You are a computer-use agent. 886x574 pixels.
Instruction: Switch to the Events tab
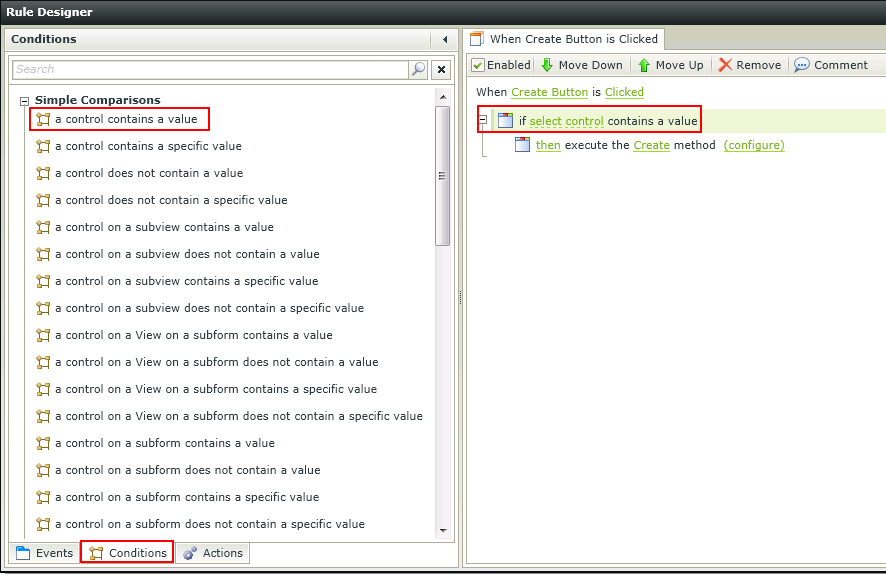click(45, 553)
